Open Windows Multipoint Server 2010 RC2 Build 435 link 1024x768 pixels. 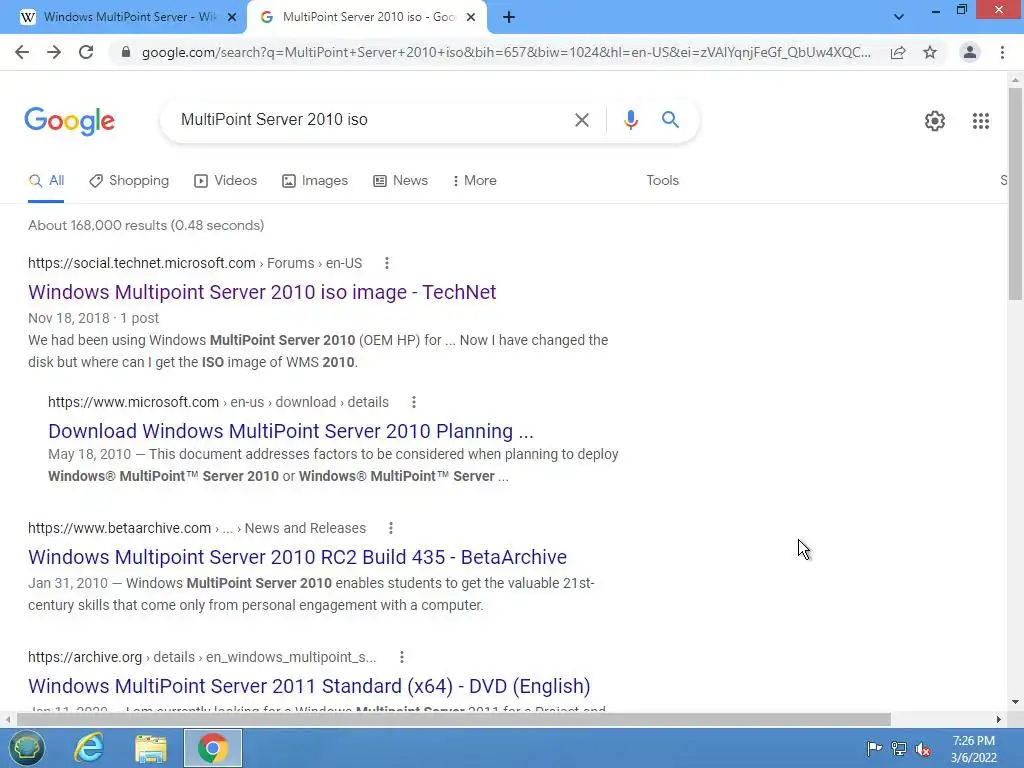pos(297,557)
